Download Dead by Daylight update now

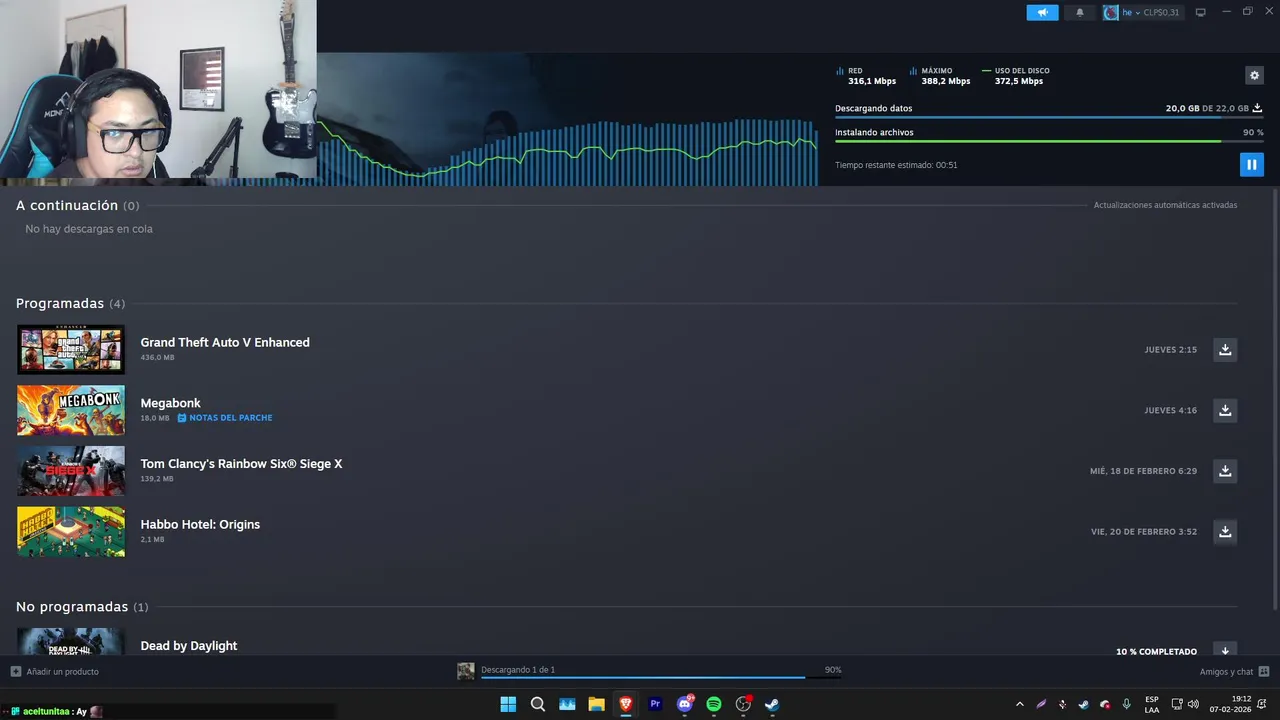1225,649
